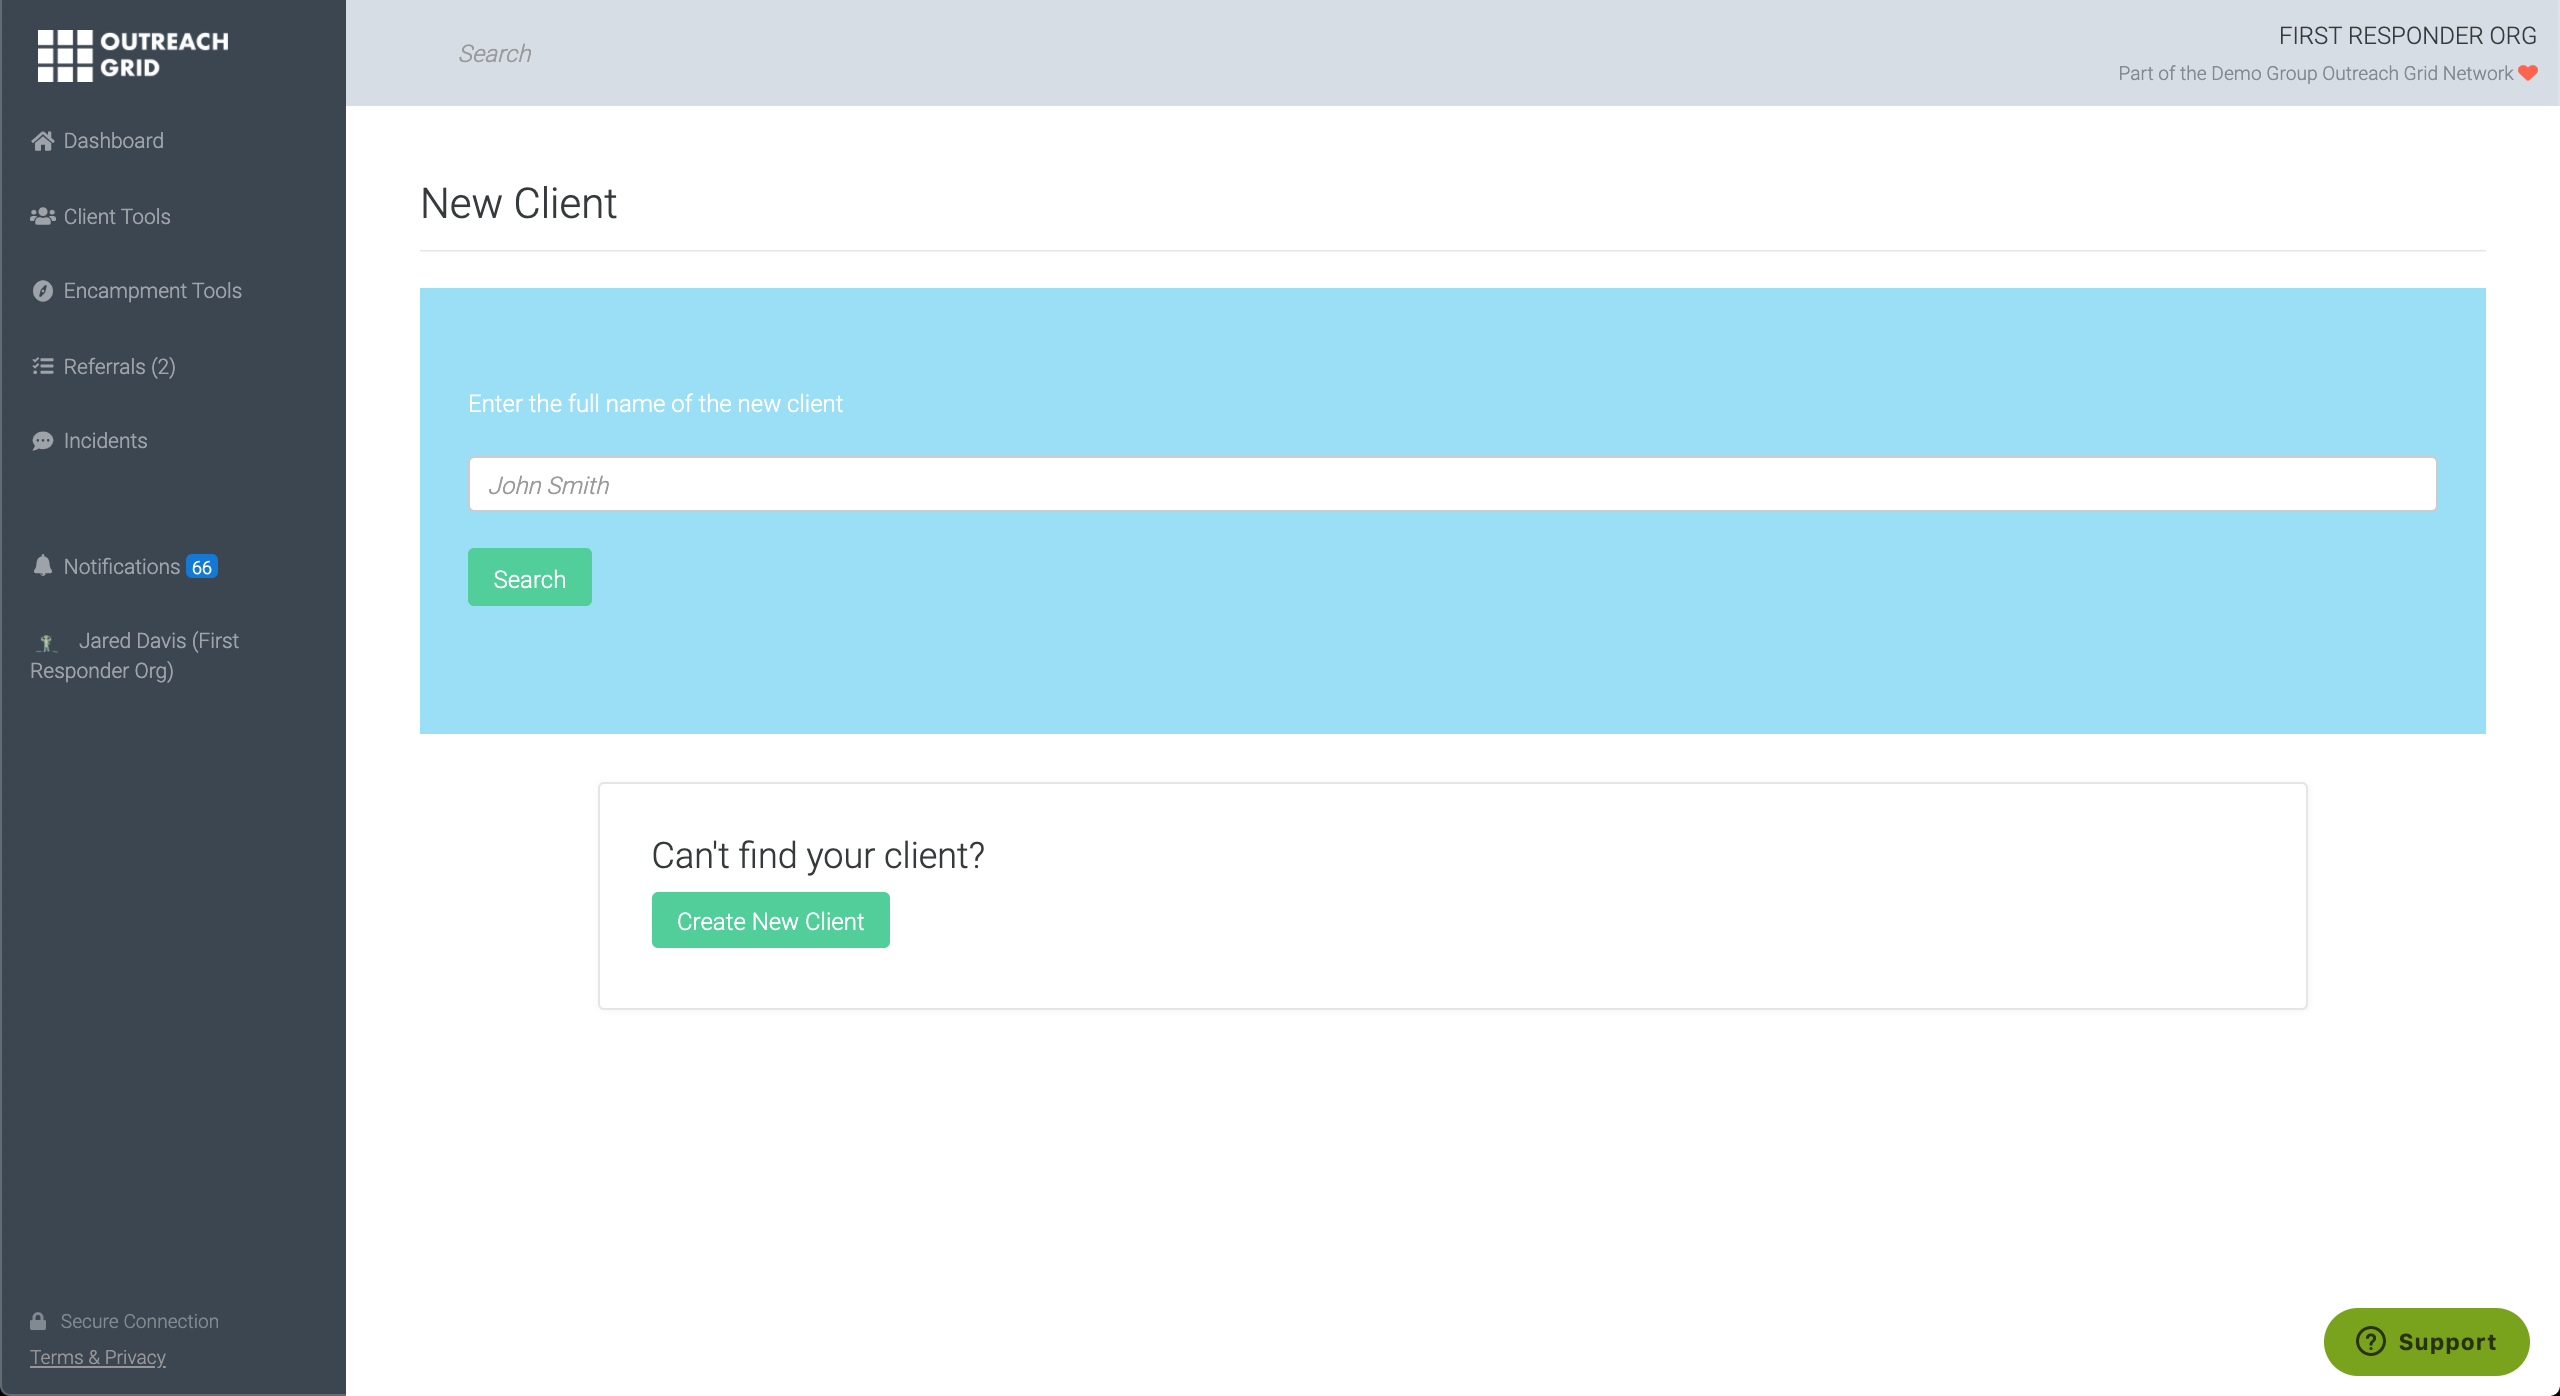Screen dimensions: 2560x1396
Task: Open the Client Tools menu
Action: 117,217
